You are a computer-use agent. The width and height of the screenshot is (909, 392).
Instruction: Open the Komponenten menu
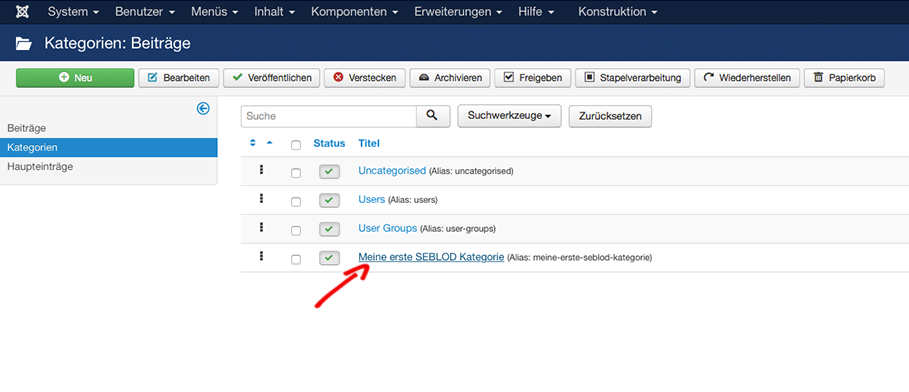pos(354,12)
